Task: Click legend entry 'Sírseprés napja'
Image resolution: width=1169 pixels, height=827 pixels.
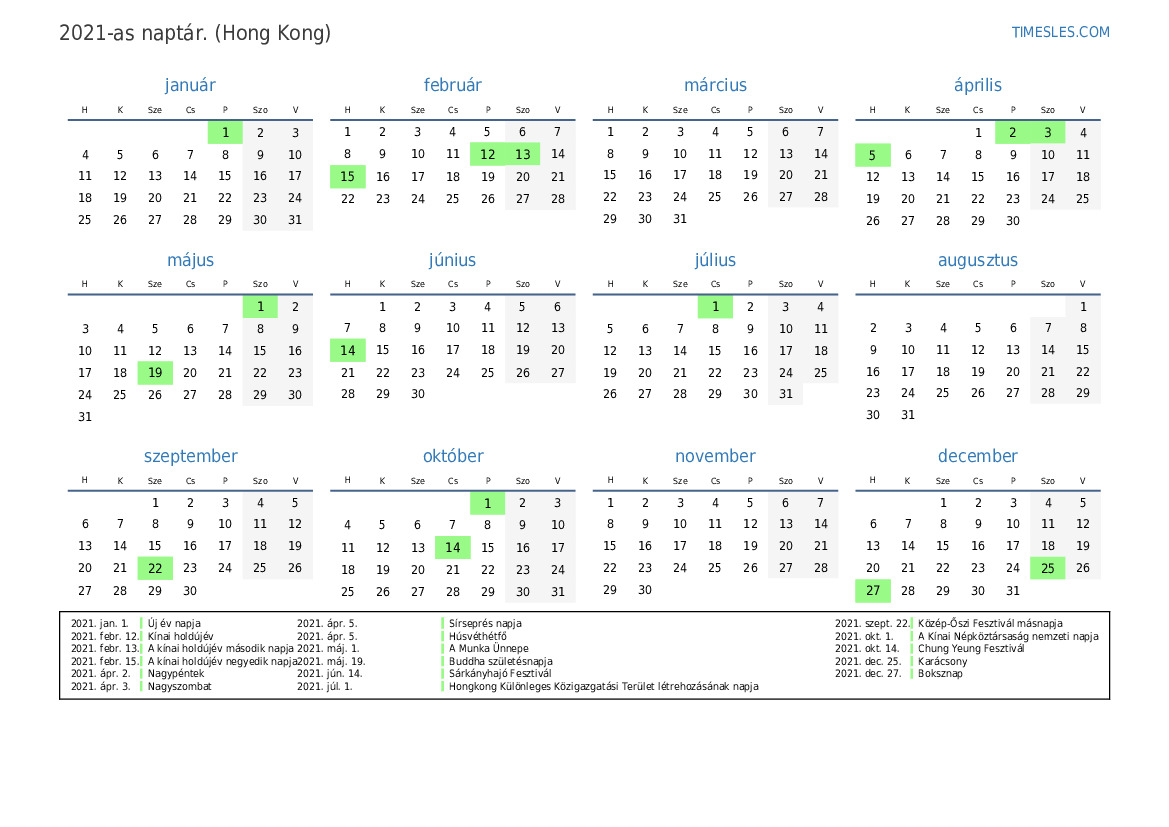Action: [485, 623]
